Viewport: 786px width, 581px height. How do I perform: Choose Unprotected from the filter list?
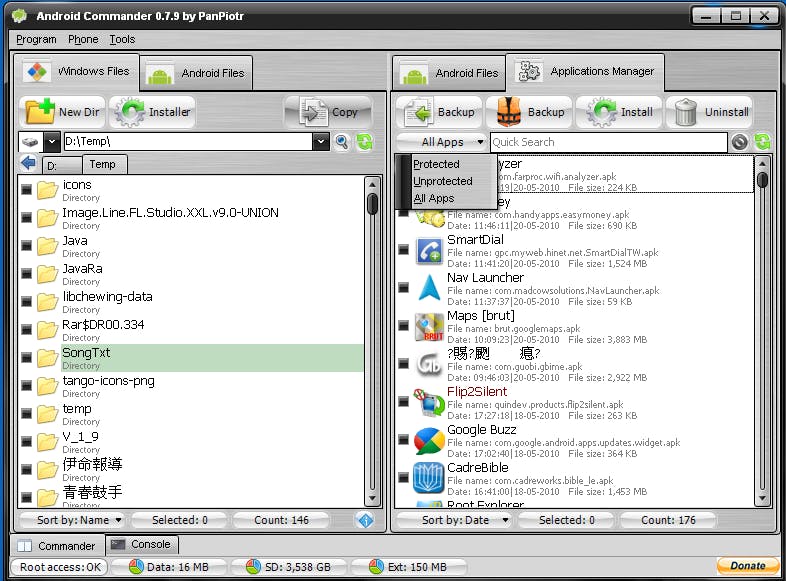[443, 181]
